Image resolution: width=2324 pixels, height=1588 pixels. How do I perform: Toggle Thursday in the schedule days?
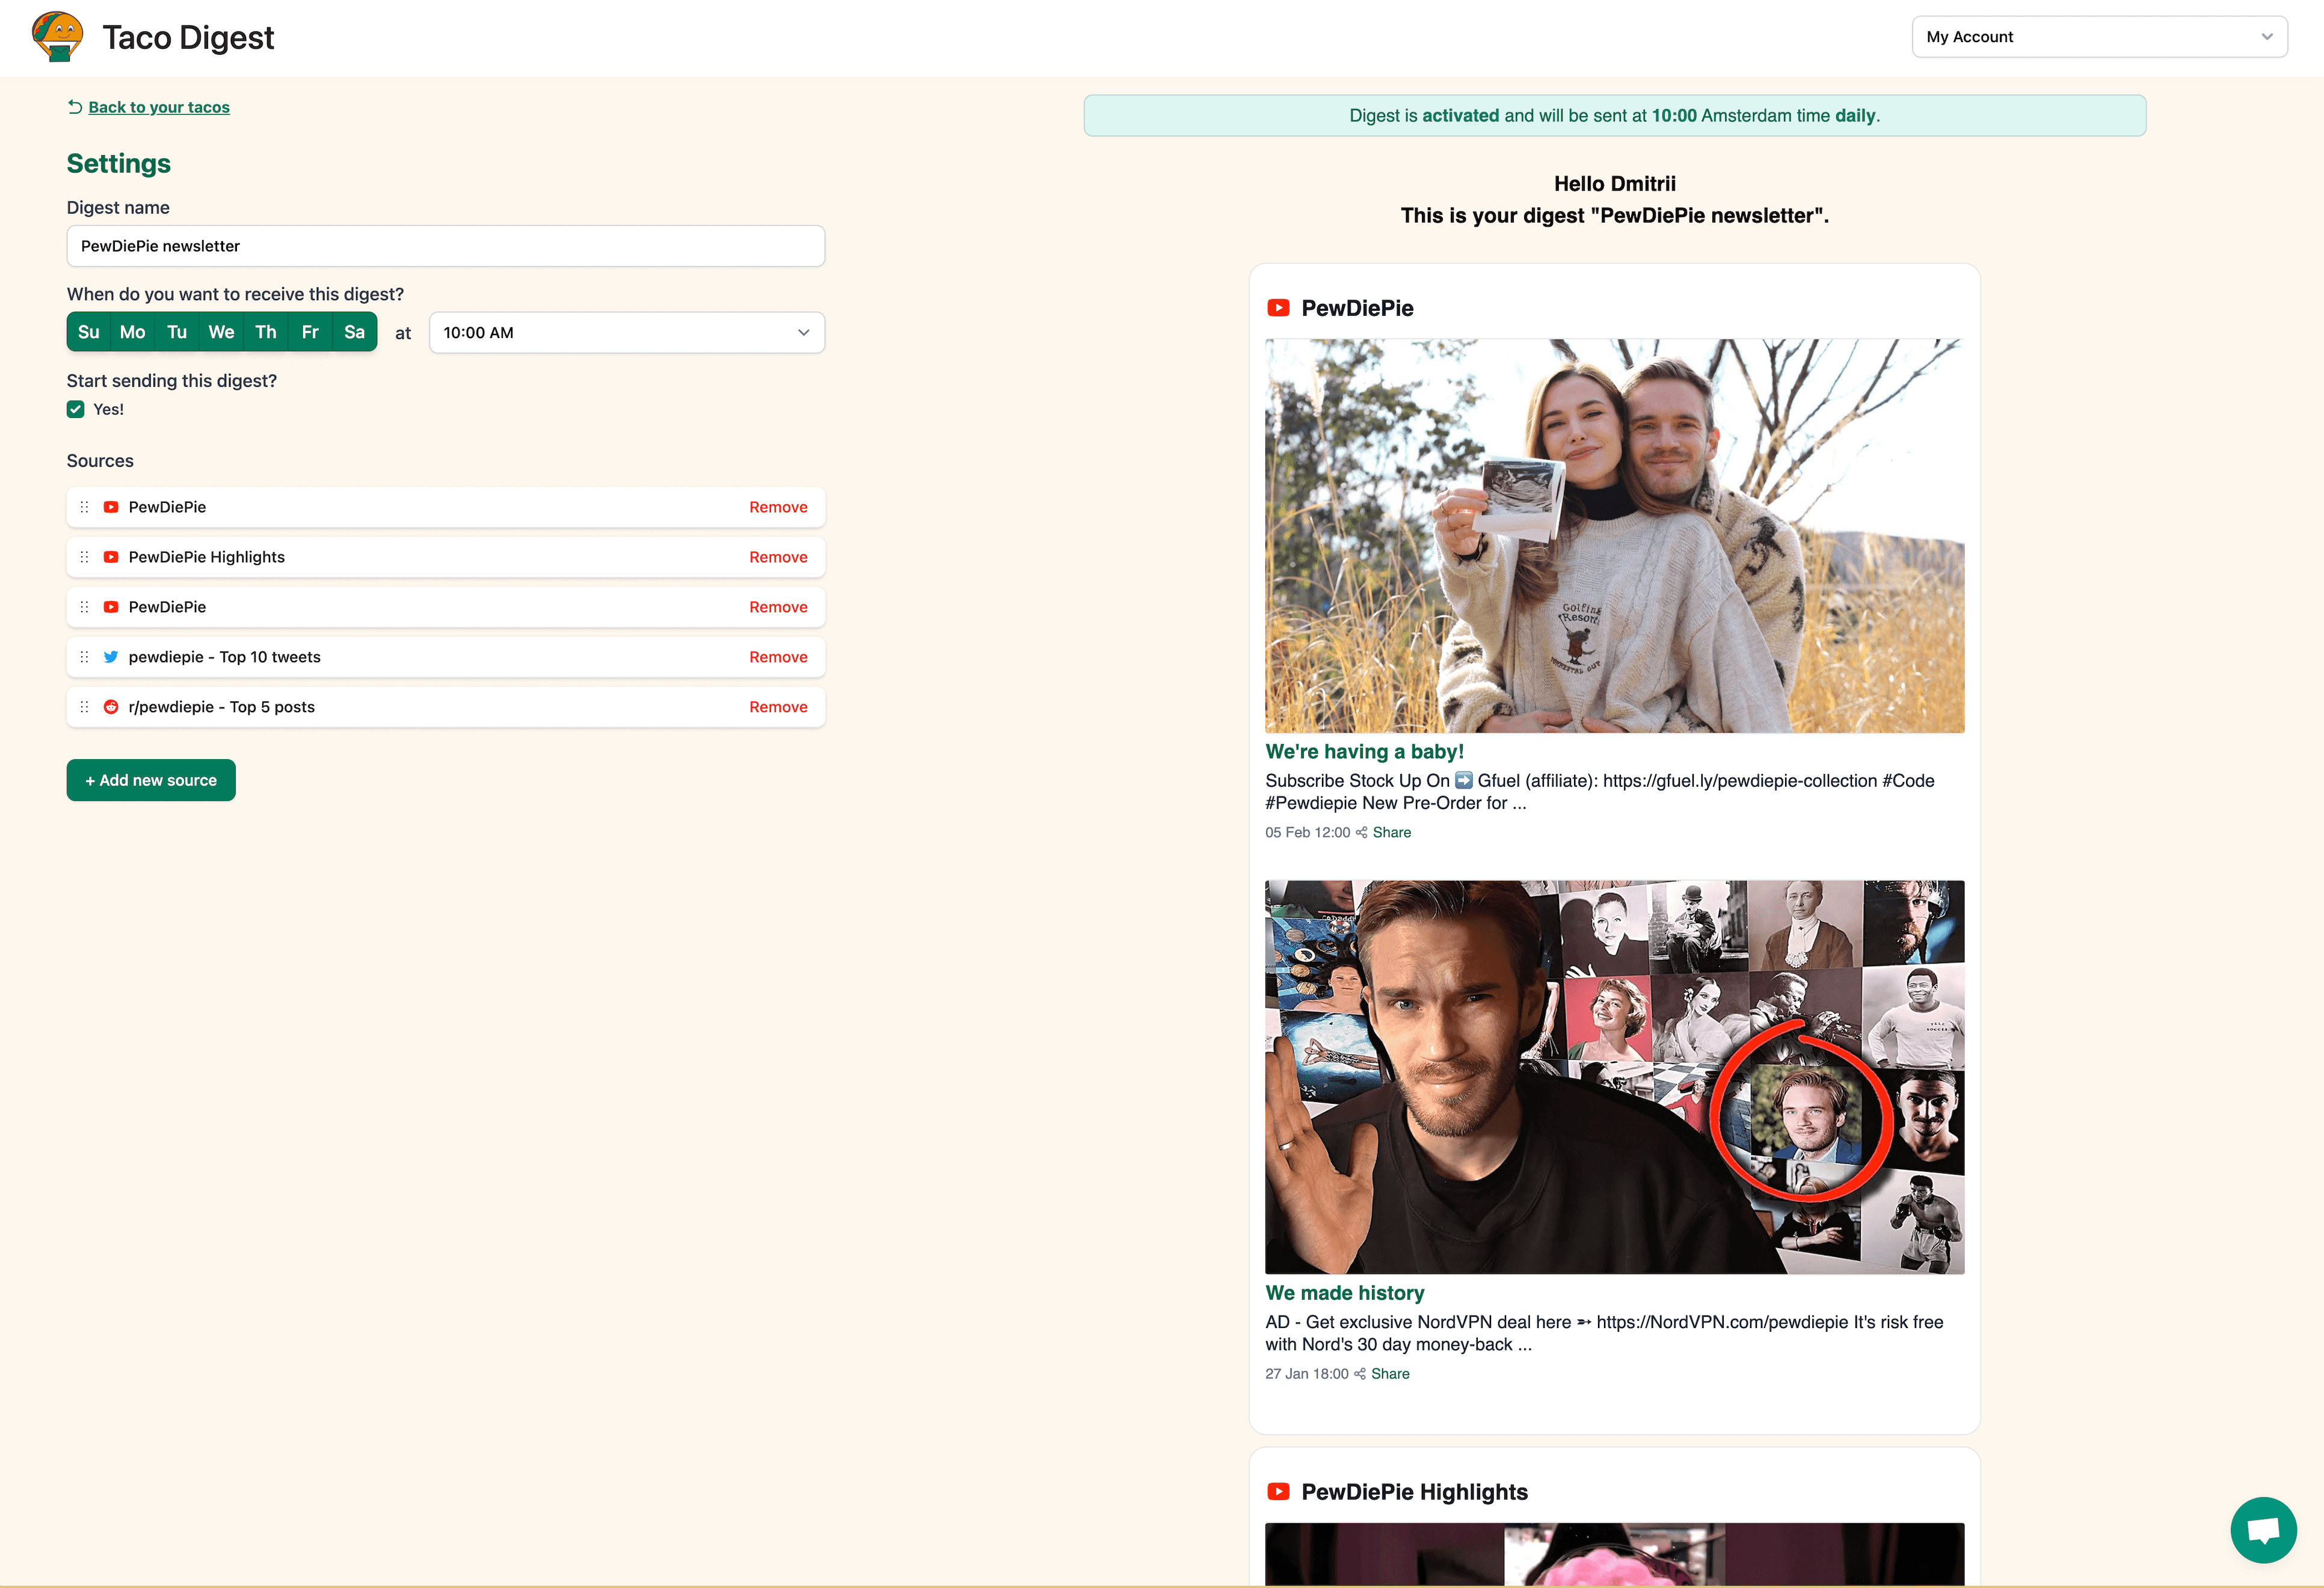(266, 332)
